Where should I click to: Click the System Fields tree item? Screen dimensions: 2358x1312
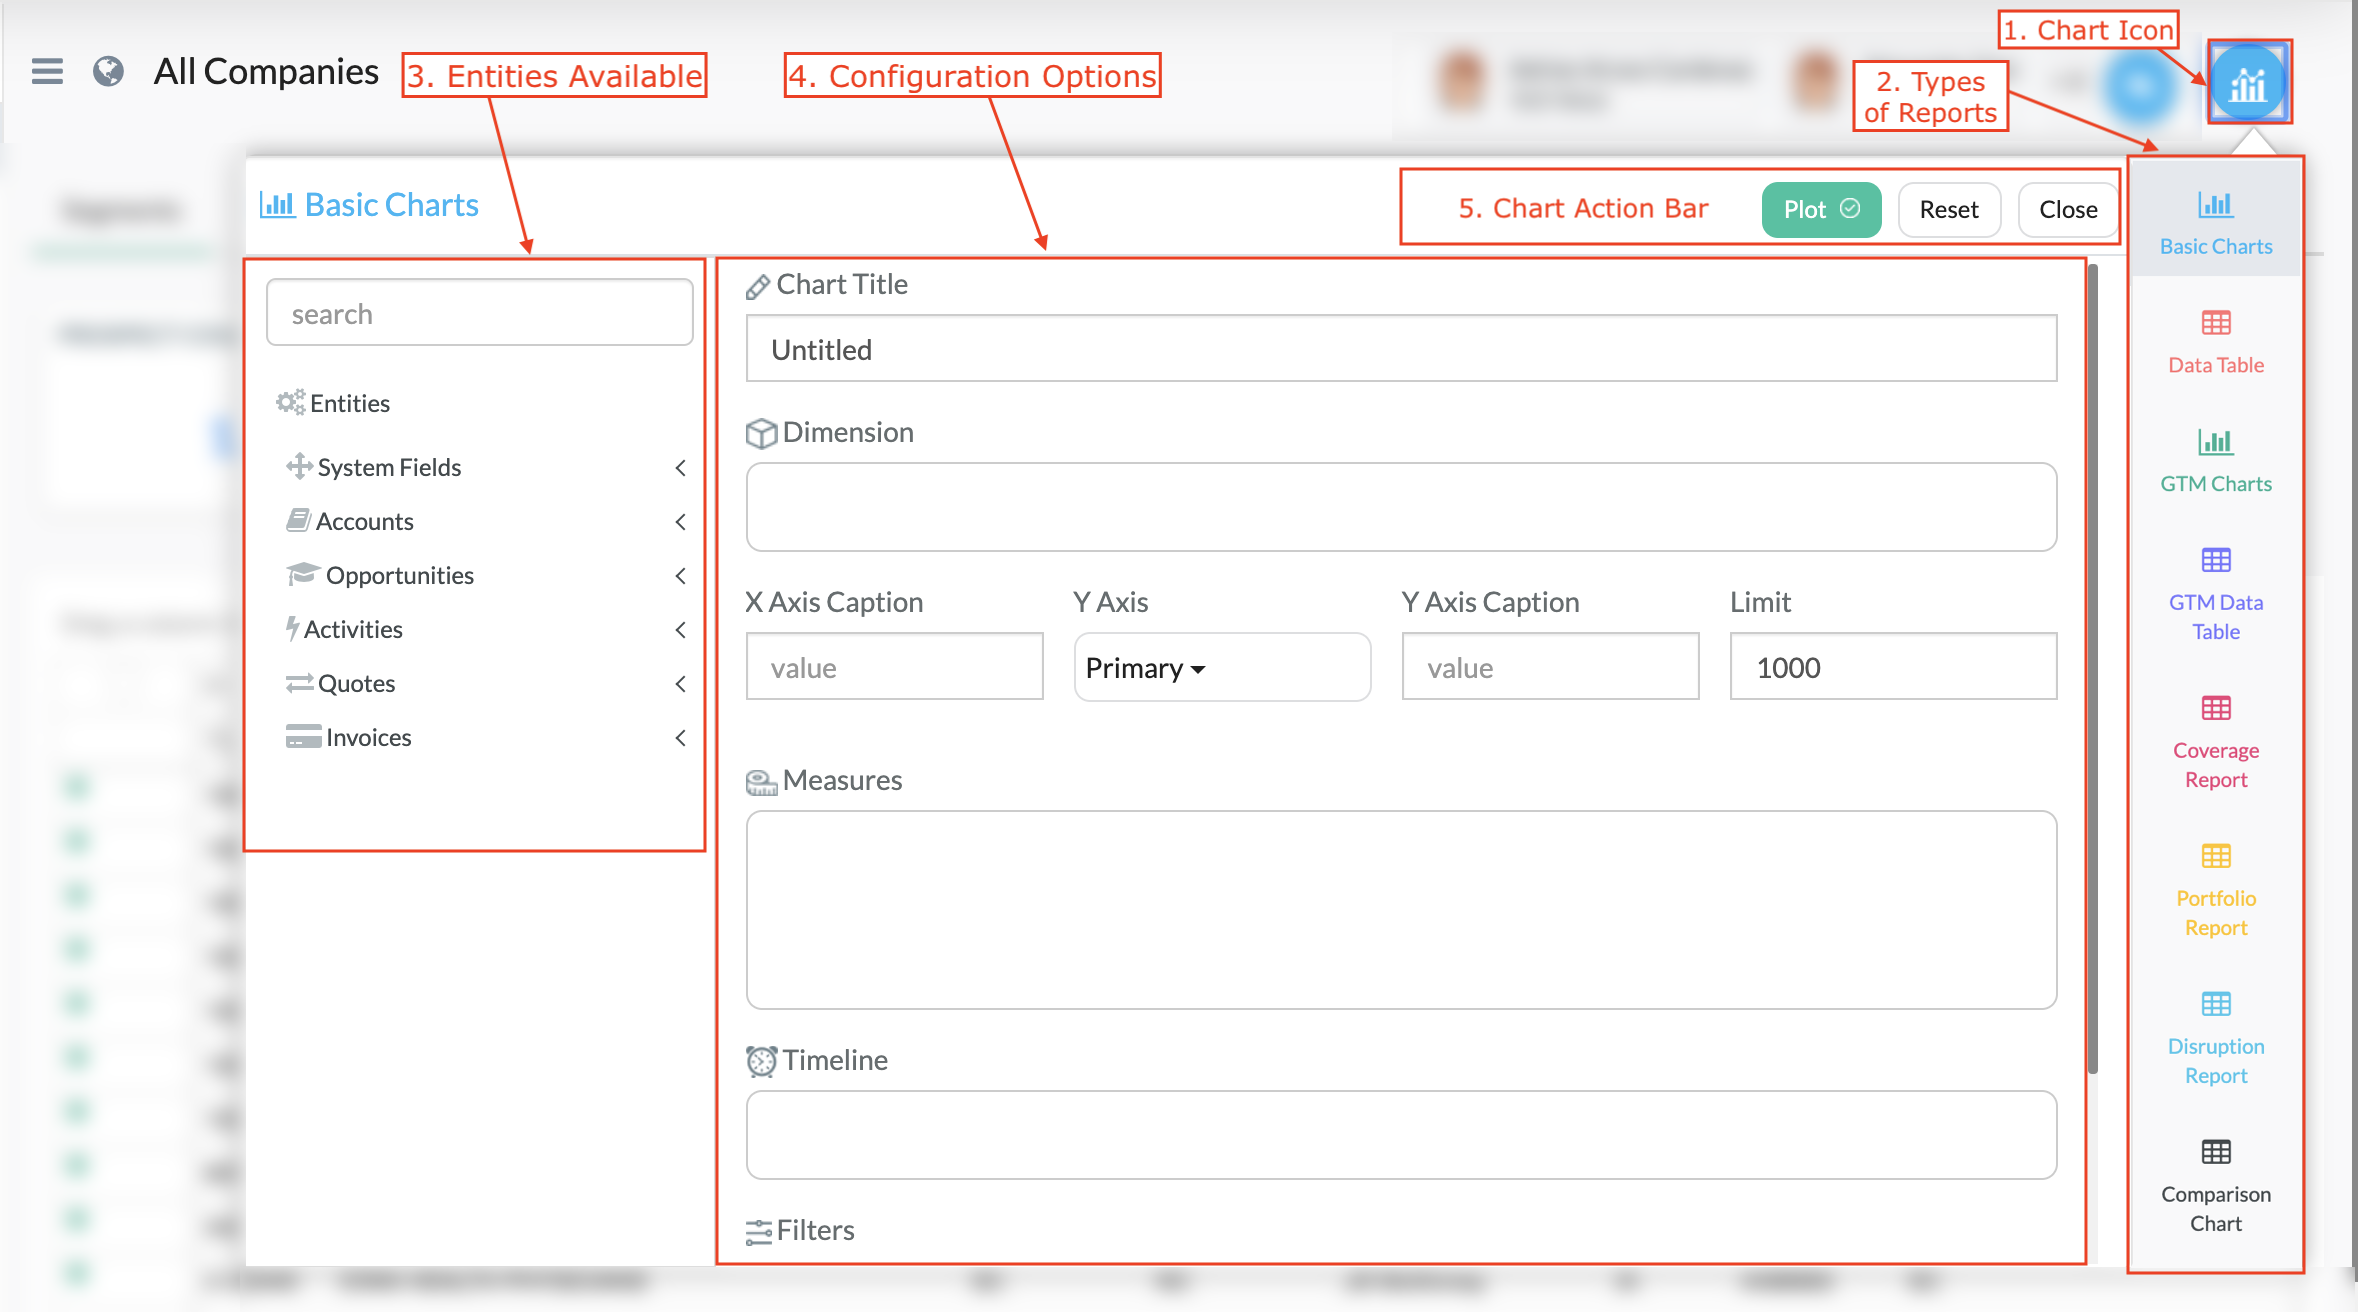(389, 467)
